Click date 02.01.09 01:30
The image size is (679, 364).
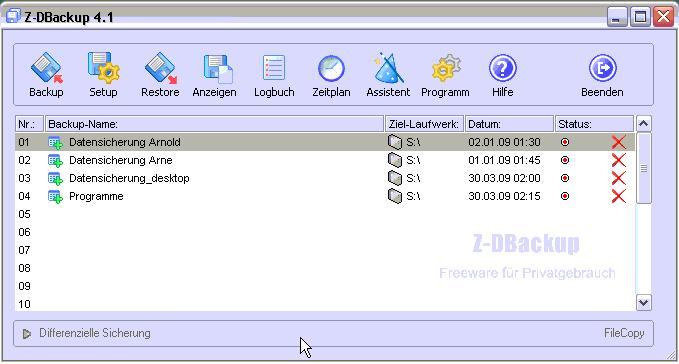pos(504,142)
